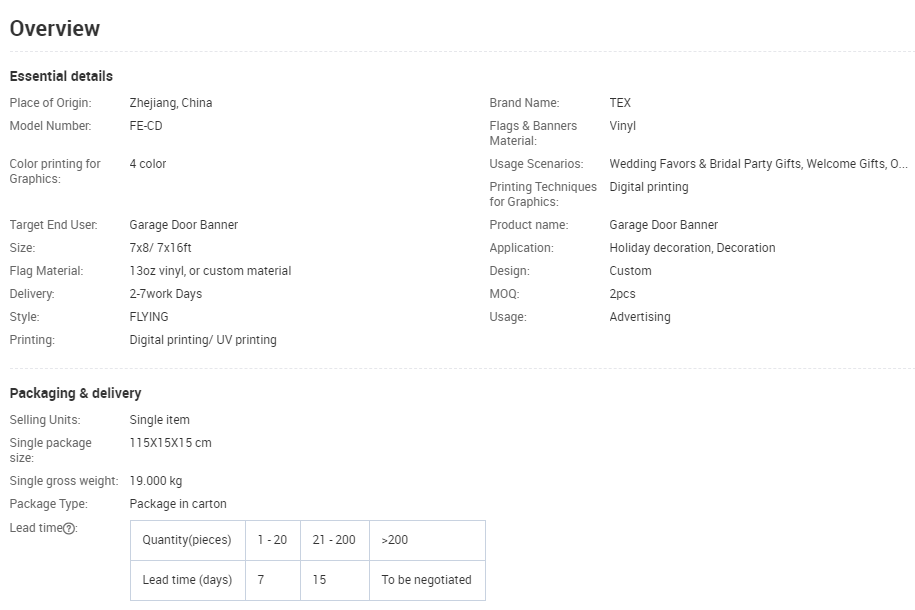Click the Essential details section title

click(61, 76)
